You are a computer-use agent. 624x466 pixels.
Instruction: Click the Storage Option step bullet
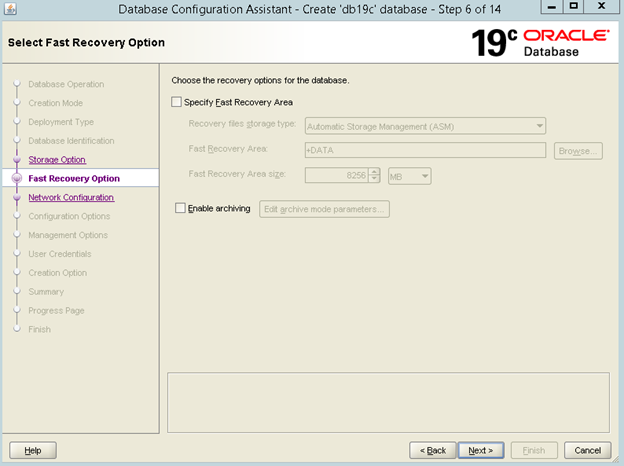coord(17,160)
